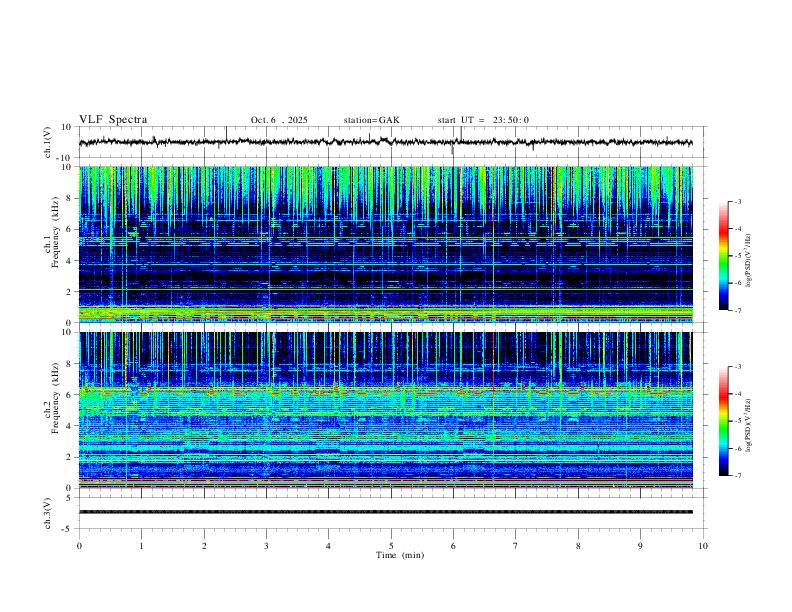Click the ch.1 voltage waveform trace

[x=386, y=142]
